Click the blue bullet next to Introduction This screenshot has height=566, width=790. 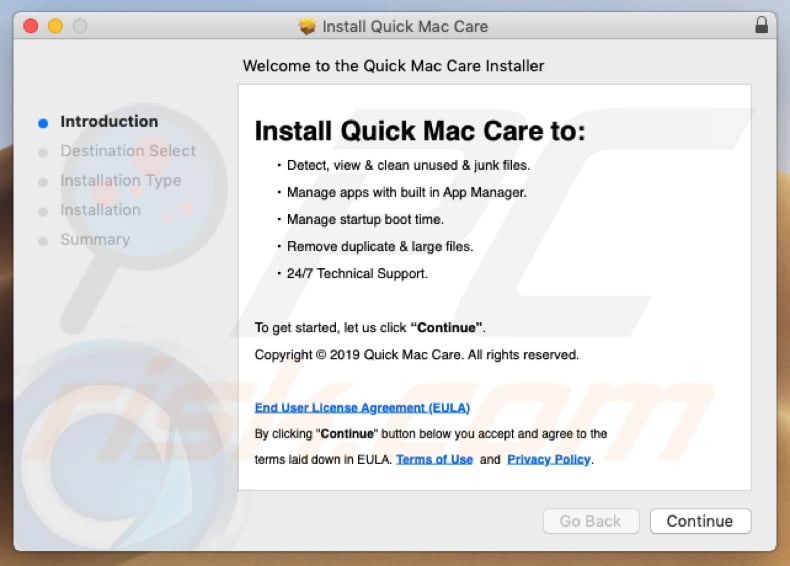point(43,123)
